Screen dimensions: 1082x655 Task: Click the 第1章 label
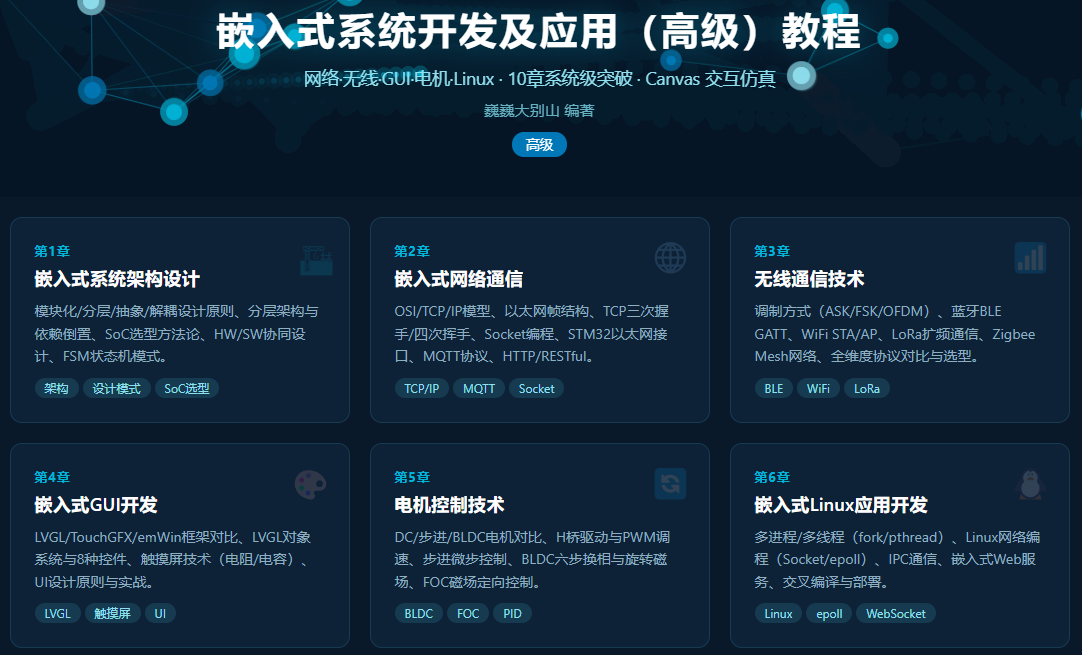tap(52, 251)
